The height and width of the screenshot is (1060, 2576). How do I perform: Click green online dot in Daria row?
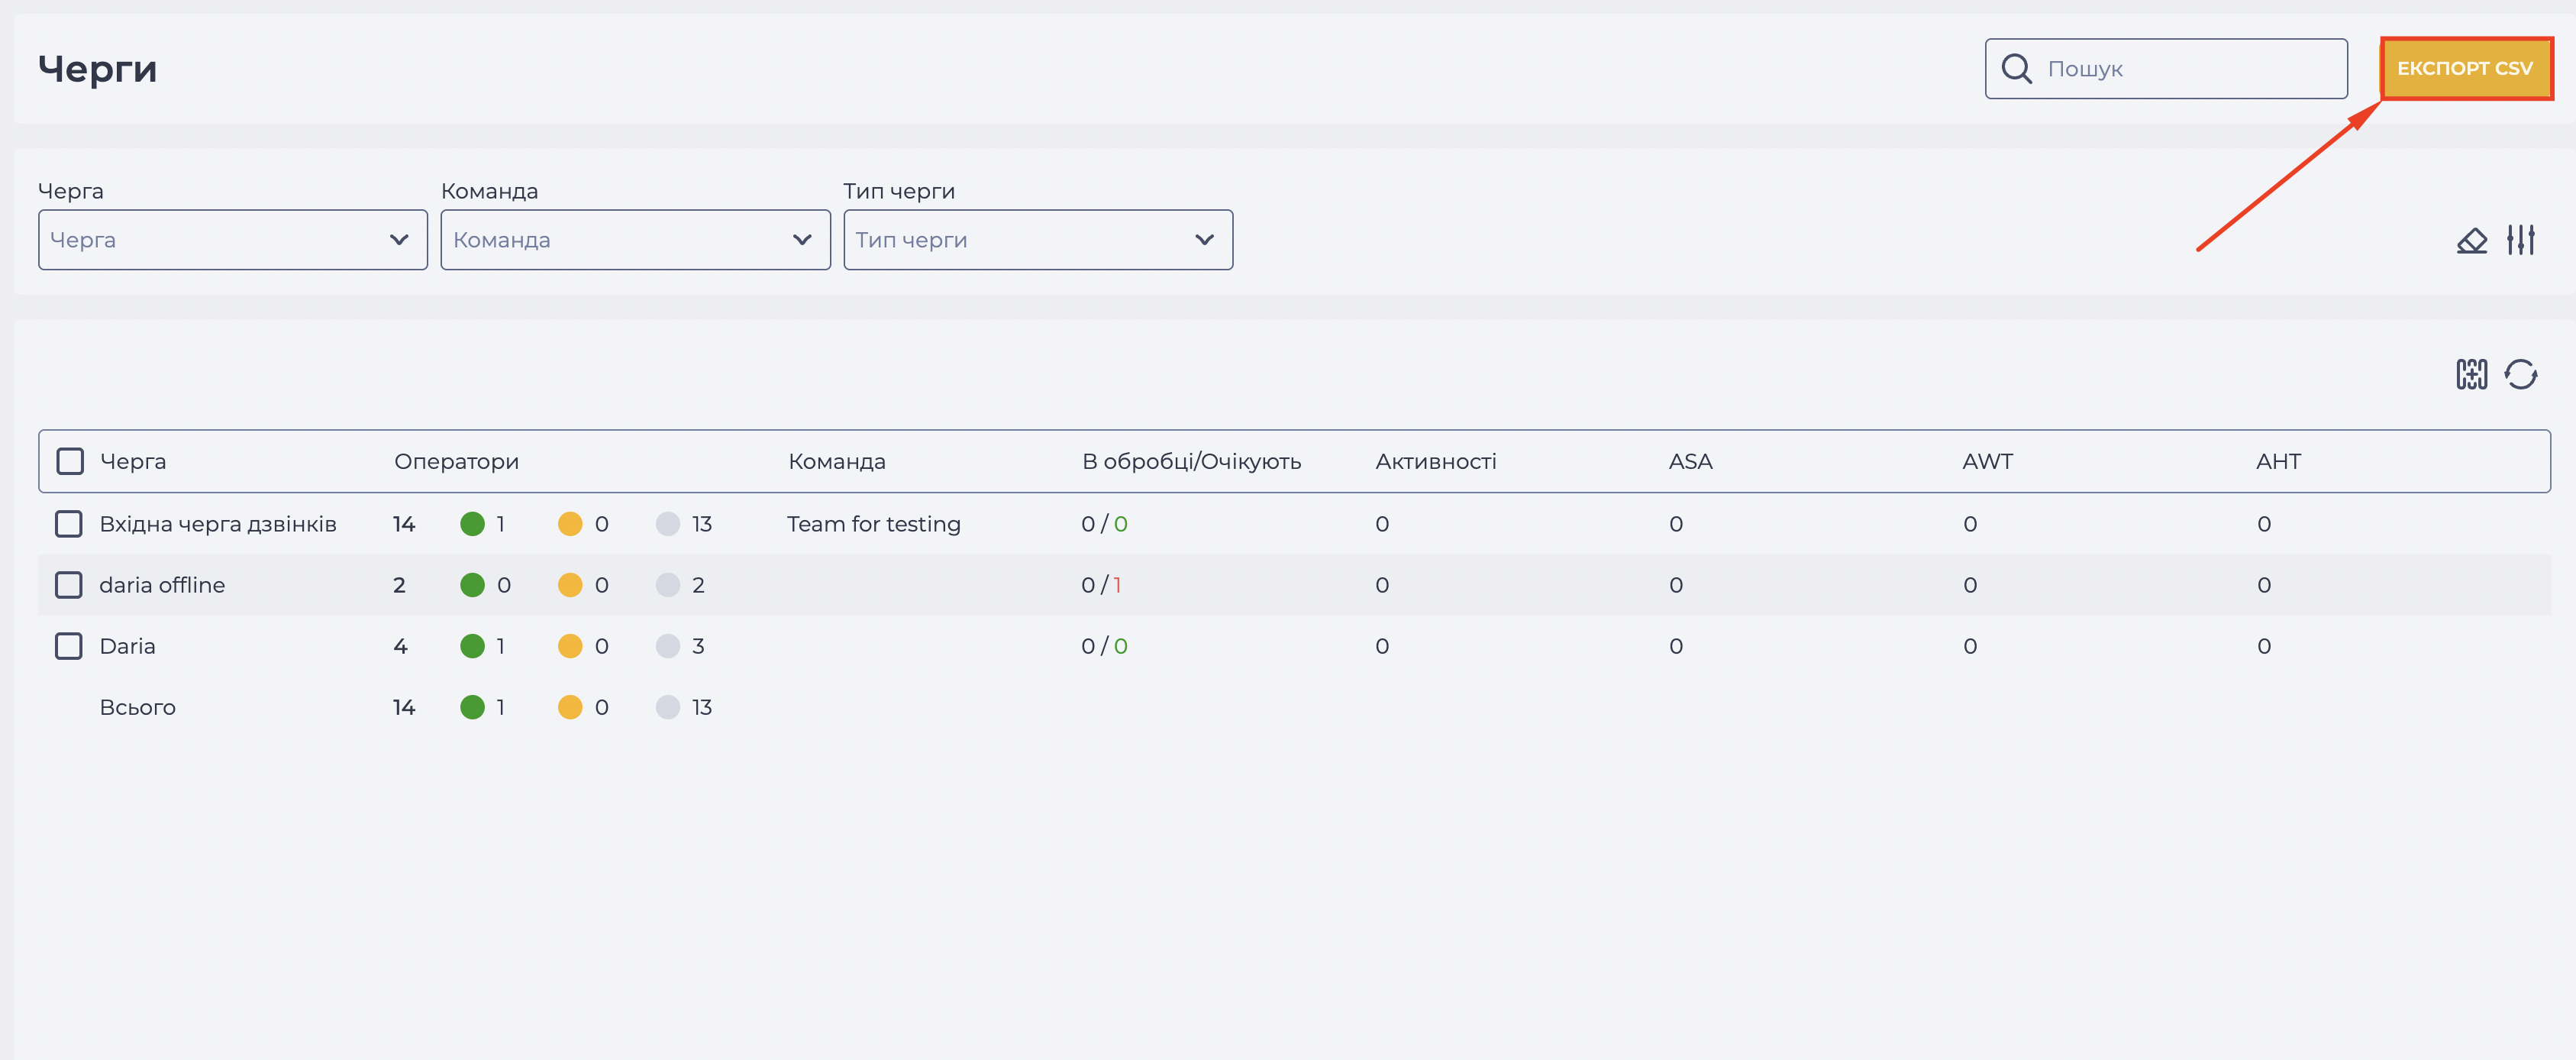coord(472,646)
